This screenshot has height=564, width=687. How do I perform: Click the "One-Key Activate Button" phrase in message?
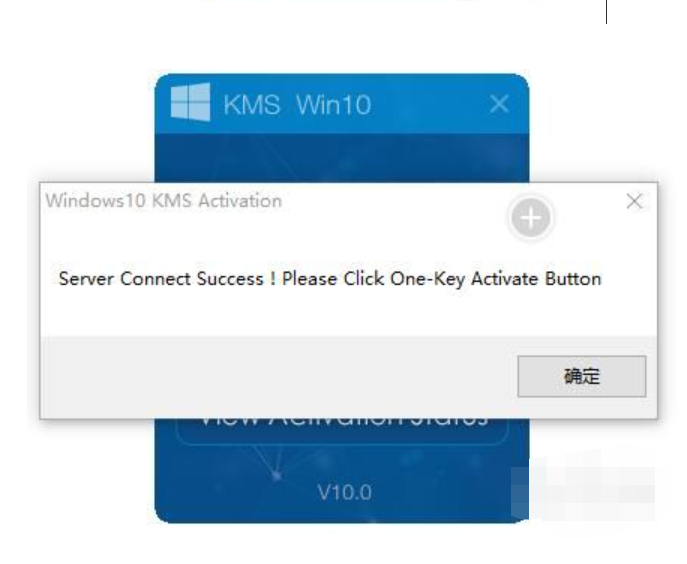pyautogui.click(x=496, y=279)
